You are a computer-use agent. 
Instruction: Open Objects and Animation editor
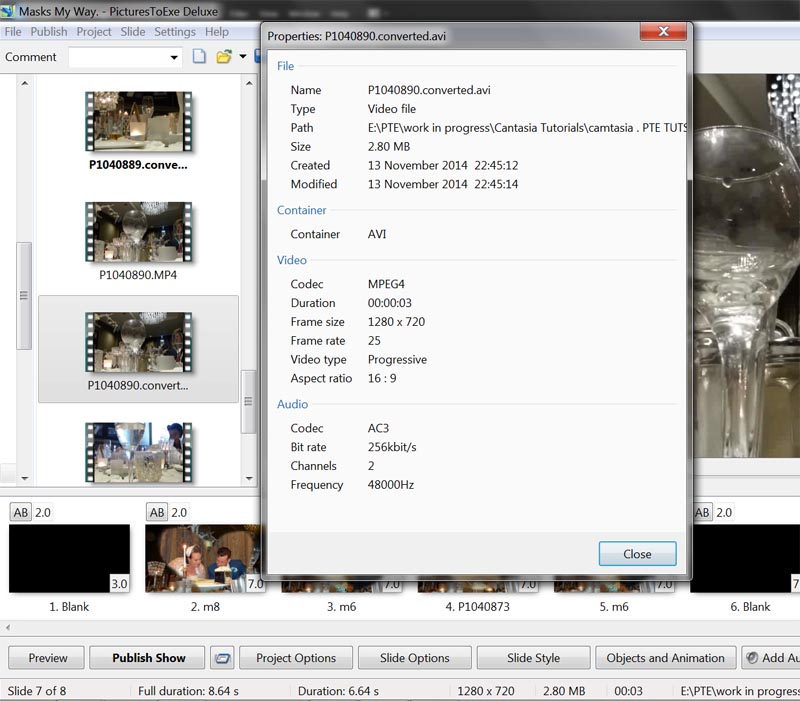click(665, 658)
